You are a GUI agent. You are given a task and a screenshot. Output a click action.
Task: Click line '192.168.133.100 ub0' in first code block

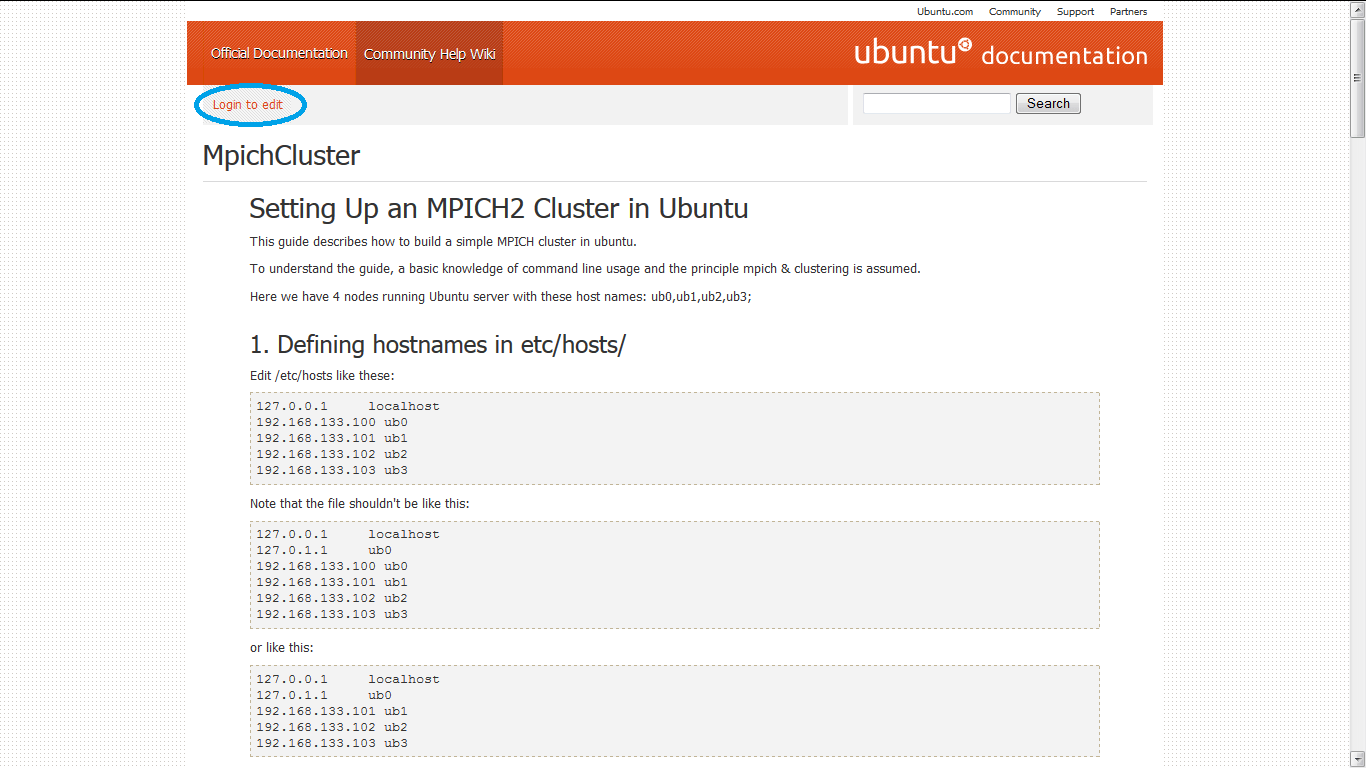click(x=332, y=422)
